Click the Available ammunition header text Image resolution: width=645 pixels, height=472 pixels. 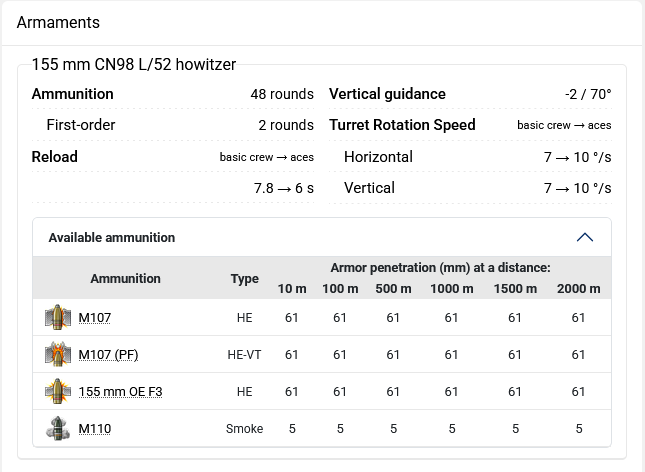pyautogui.click(x=112, y=238)
